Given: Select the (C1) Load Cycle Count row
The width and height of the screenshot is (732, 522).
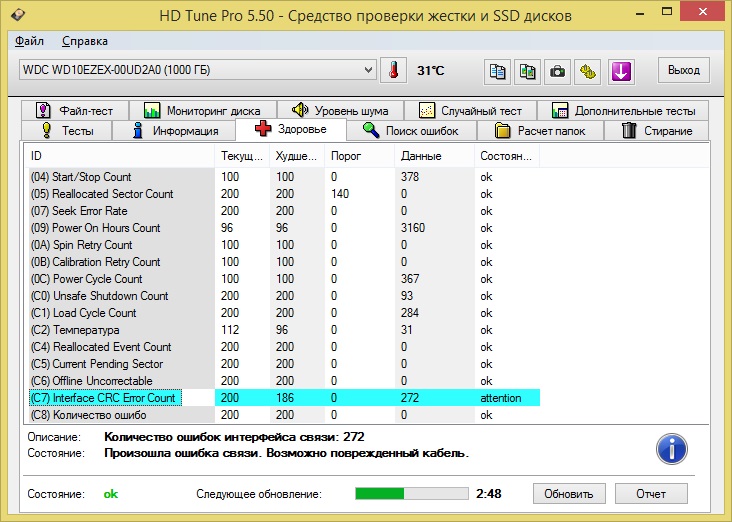Looking at the screenshot, I should 282,313.
